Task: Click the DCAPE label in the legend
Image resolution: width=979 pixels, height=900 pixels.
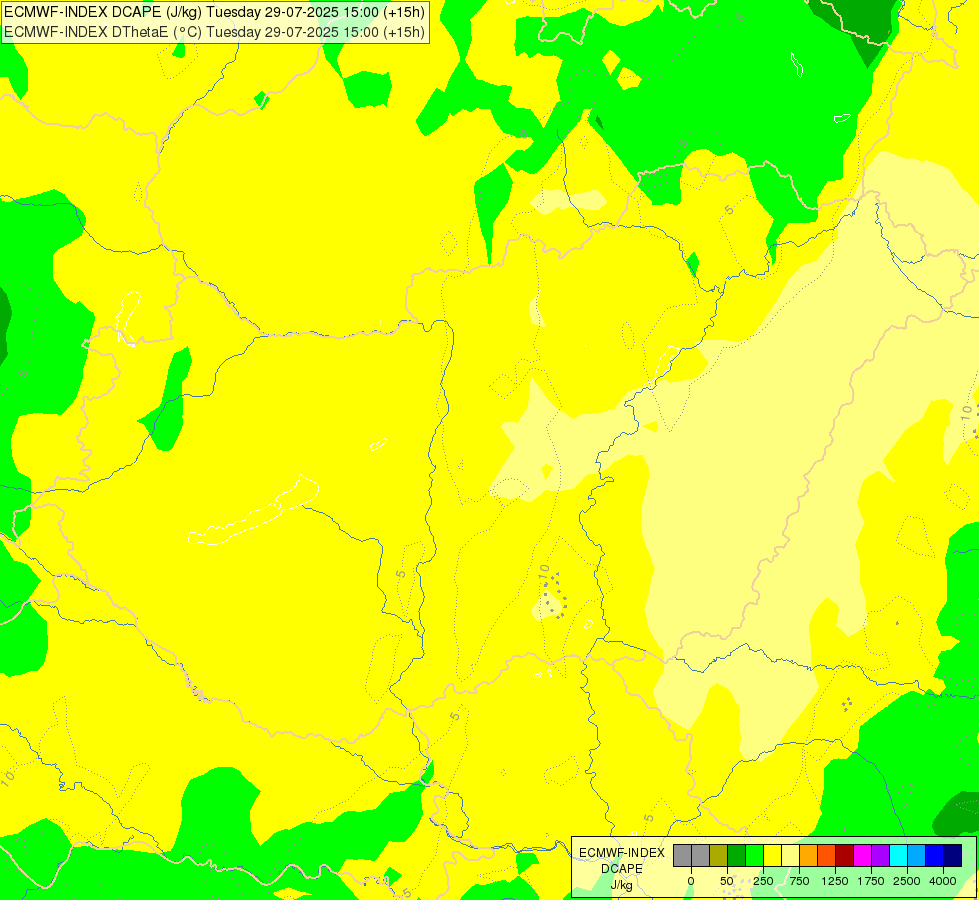Action: click(622, 869)
